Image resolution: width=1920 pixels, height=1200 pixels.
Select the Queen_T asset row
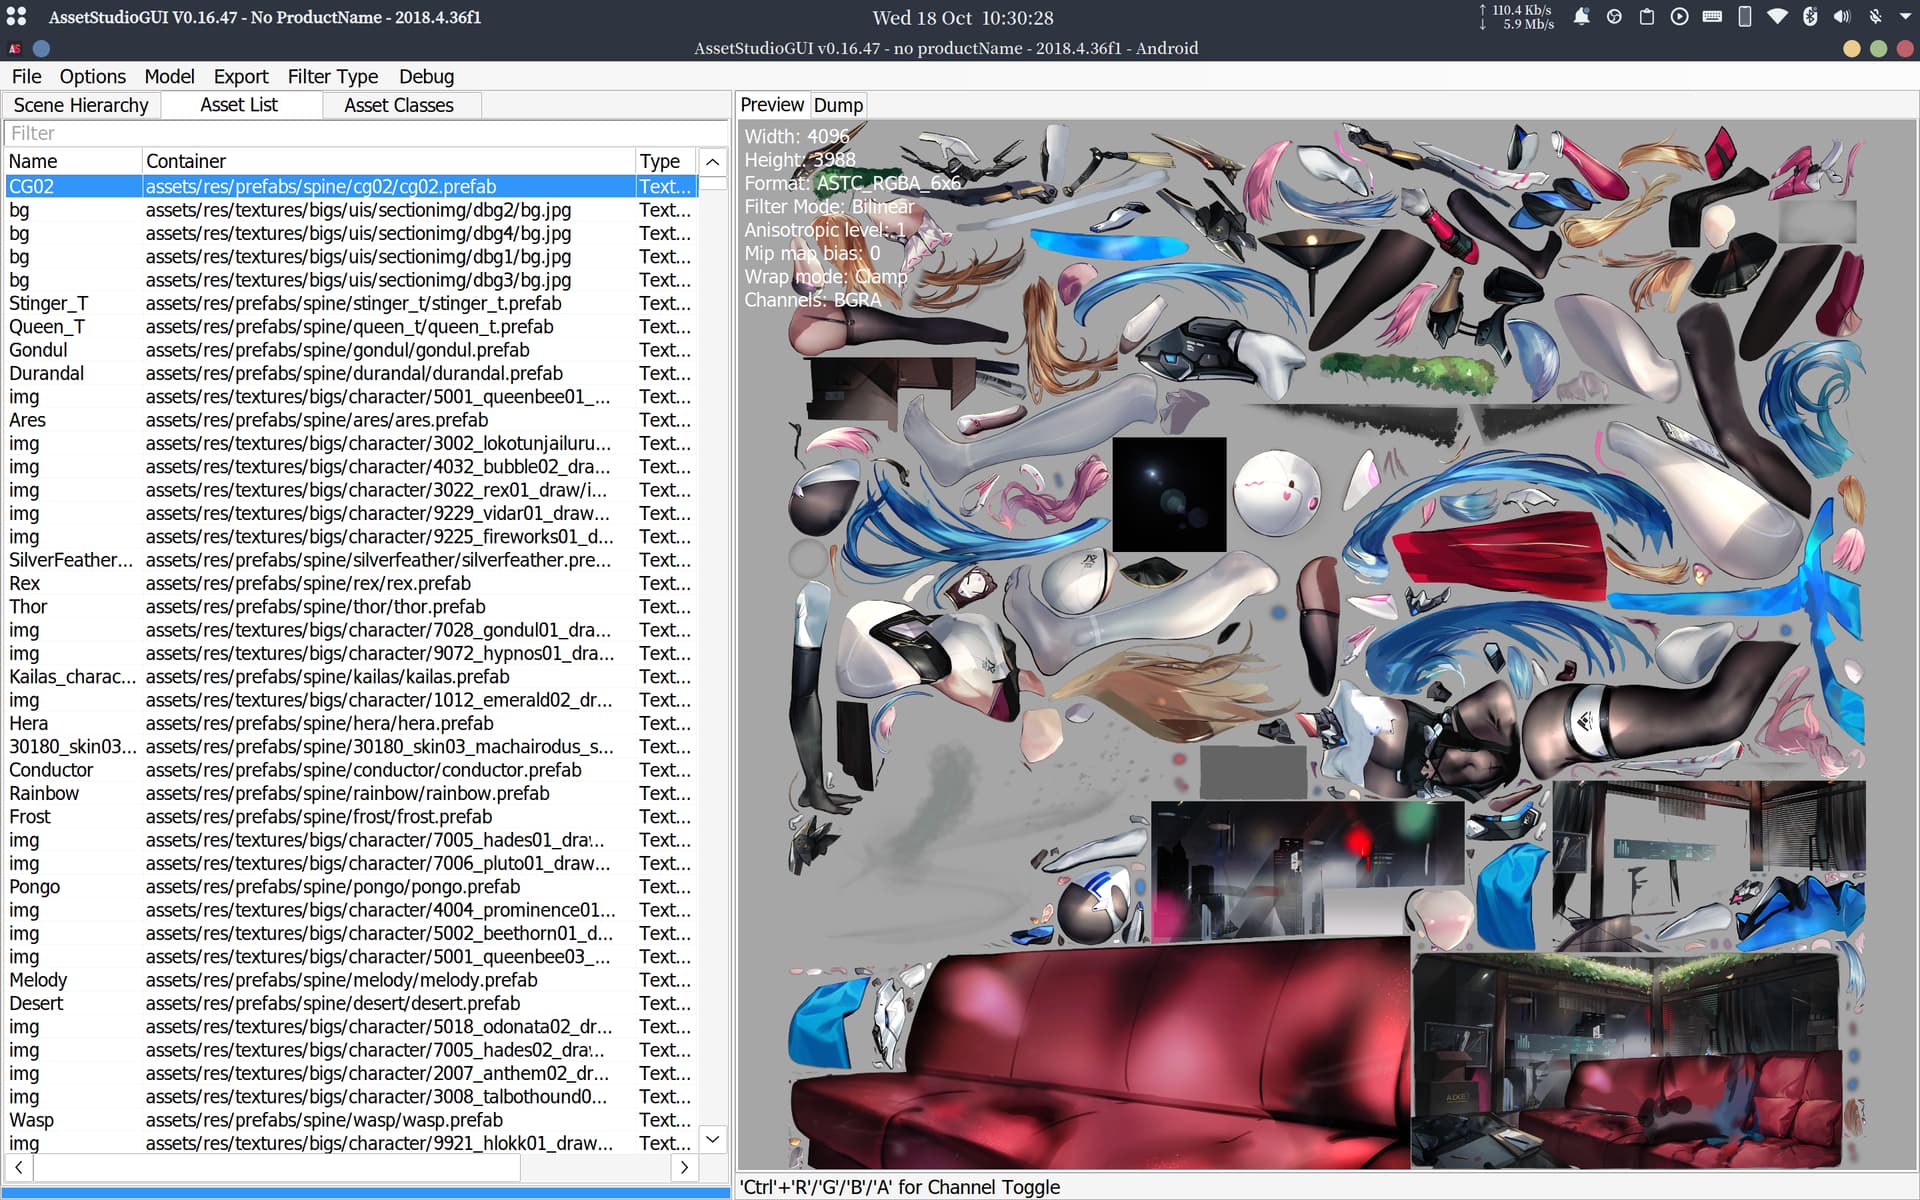(x=351, y=326)
